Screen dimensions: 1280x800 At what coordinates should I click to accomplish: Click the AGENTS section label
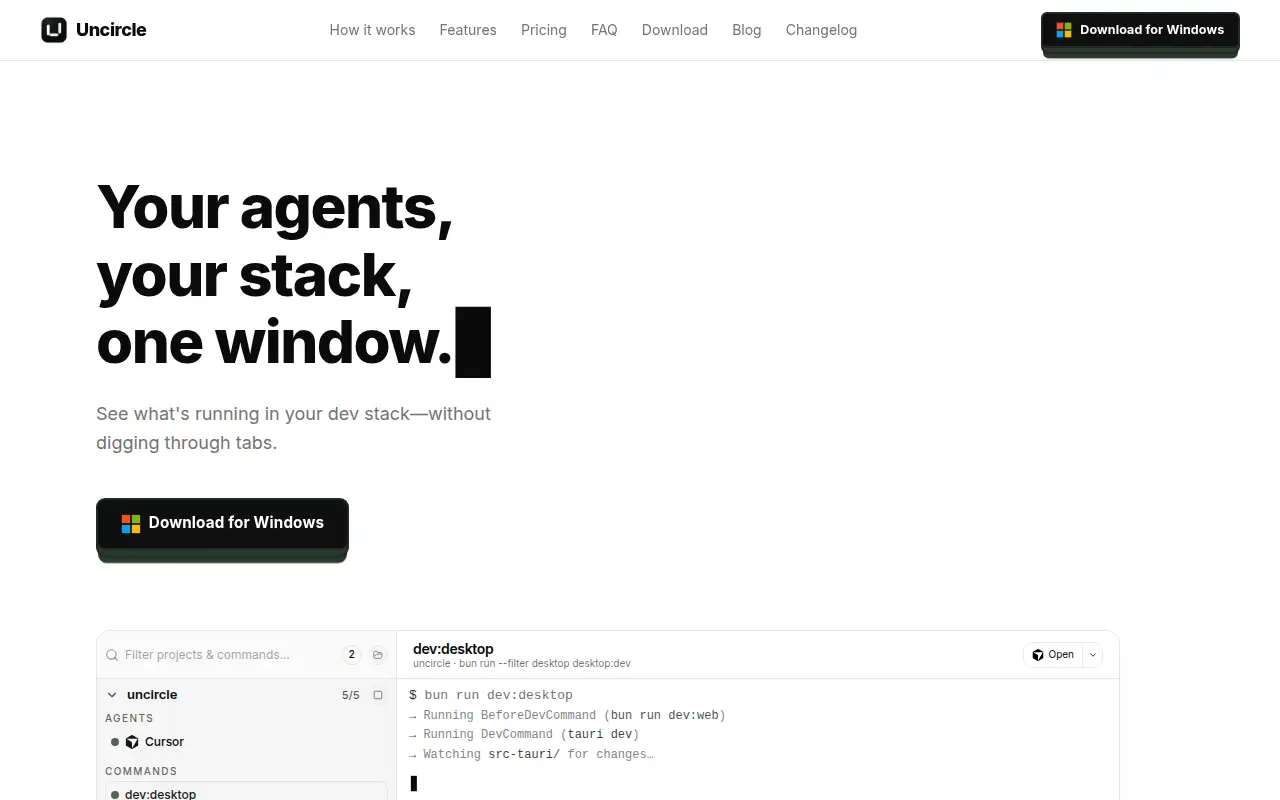point(129,718)
